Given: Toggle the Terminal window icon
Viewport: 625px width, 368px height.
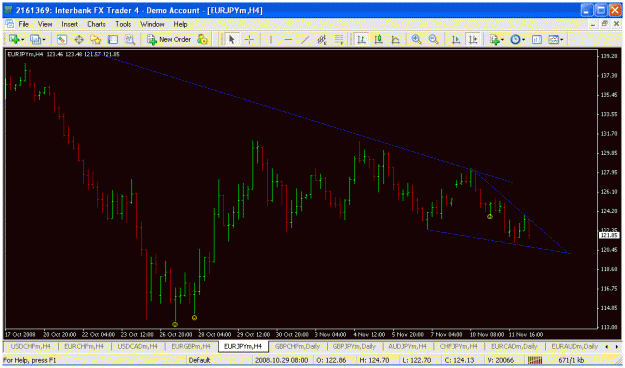Looking at the screenshot, I should click(113, 39).
